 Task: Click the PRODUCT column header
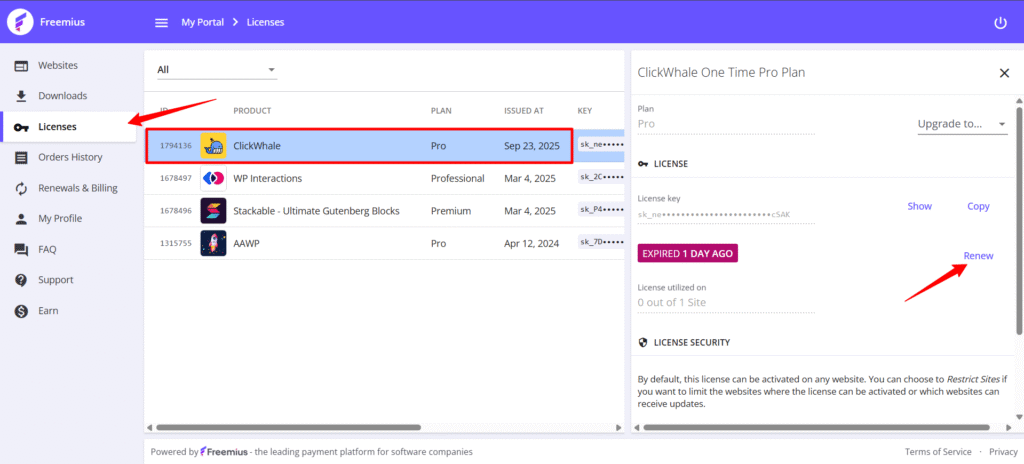pos(252,111)
